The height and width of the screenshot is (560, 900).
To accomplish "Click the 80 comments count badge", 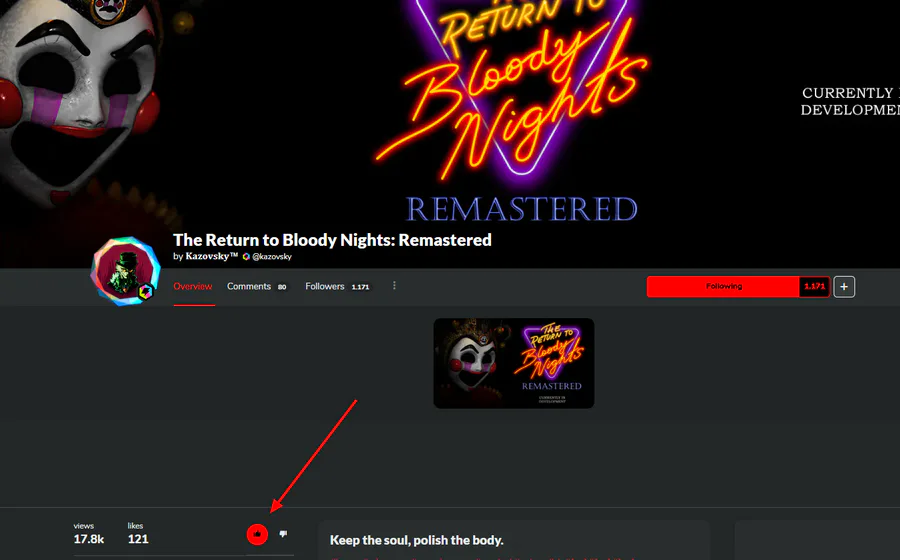I will click(282, 287).
